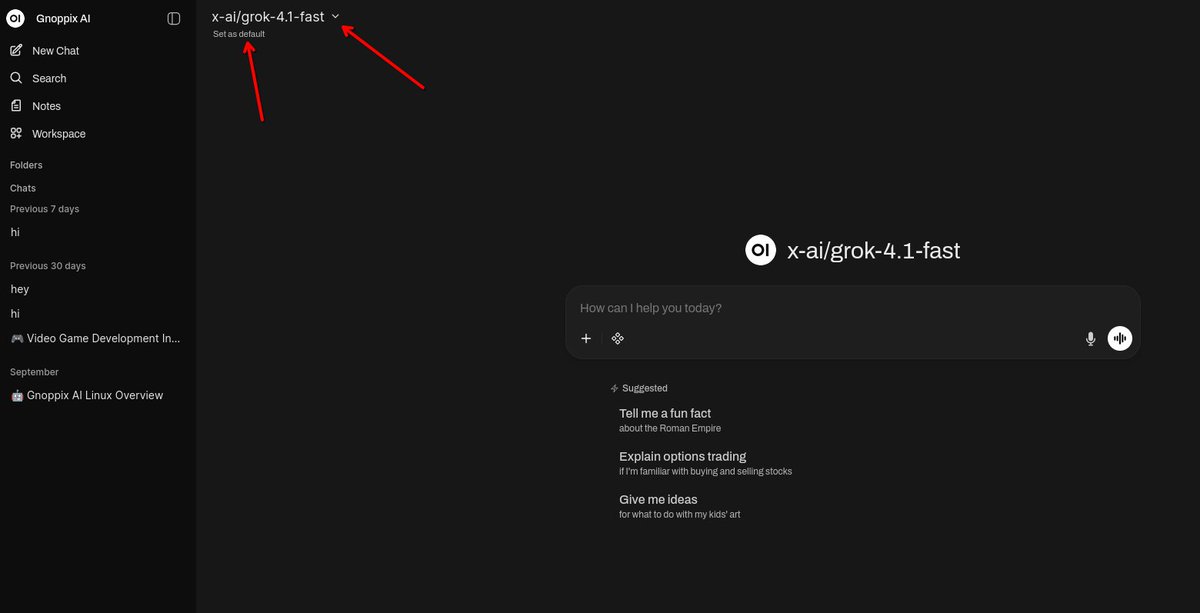Click Set as default under the model name
Viewport: 1200px width, 613px height.
point(239,33)
